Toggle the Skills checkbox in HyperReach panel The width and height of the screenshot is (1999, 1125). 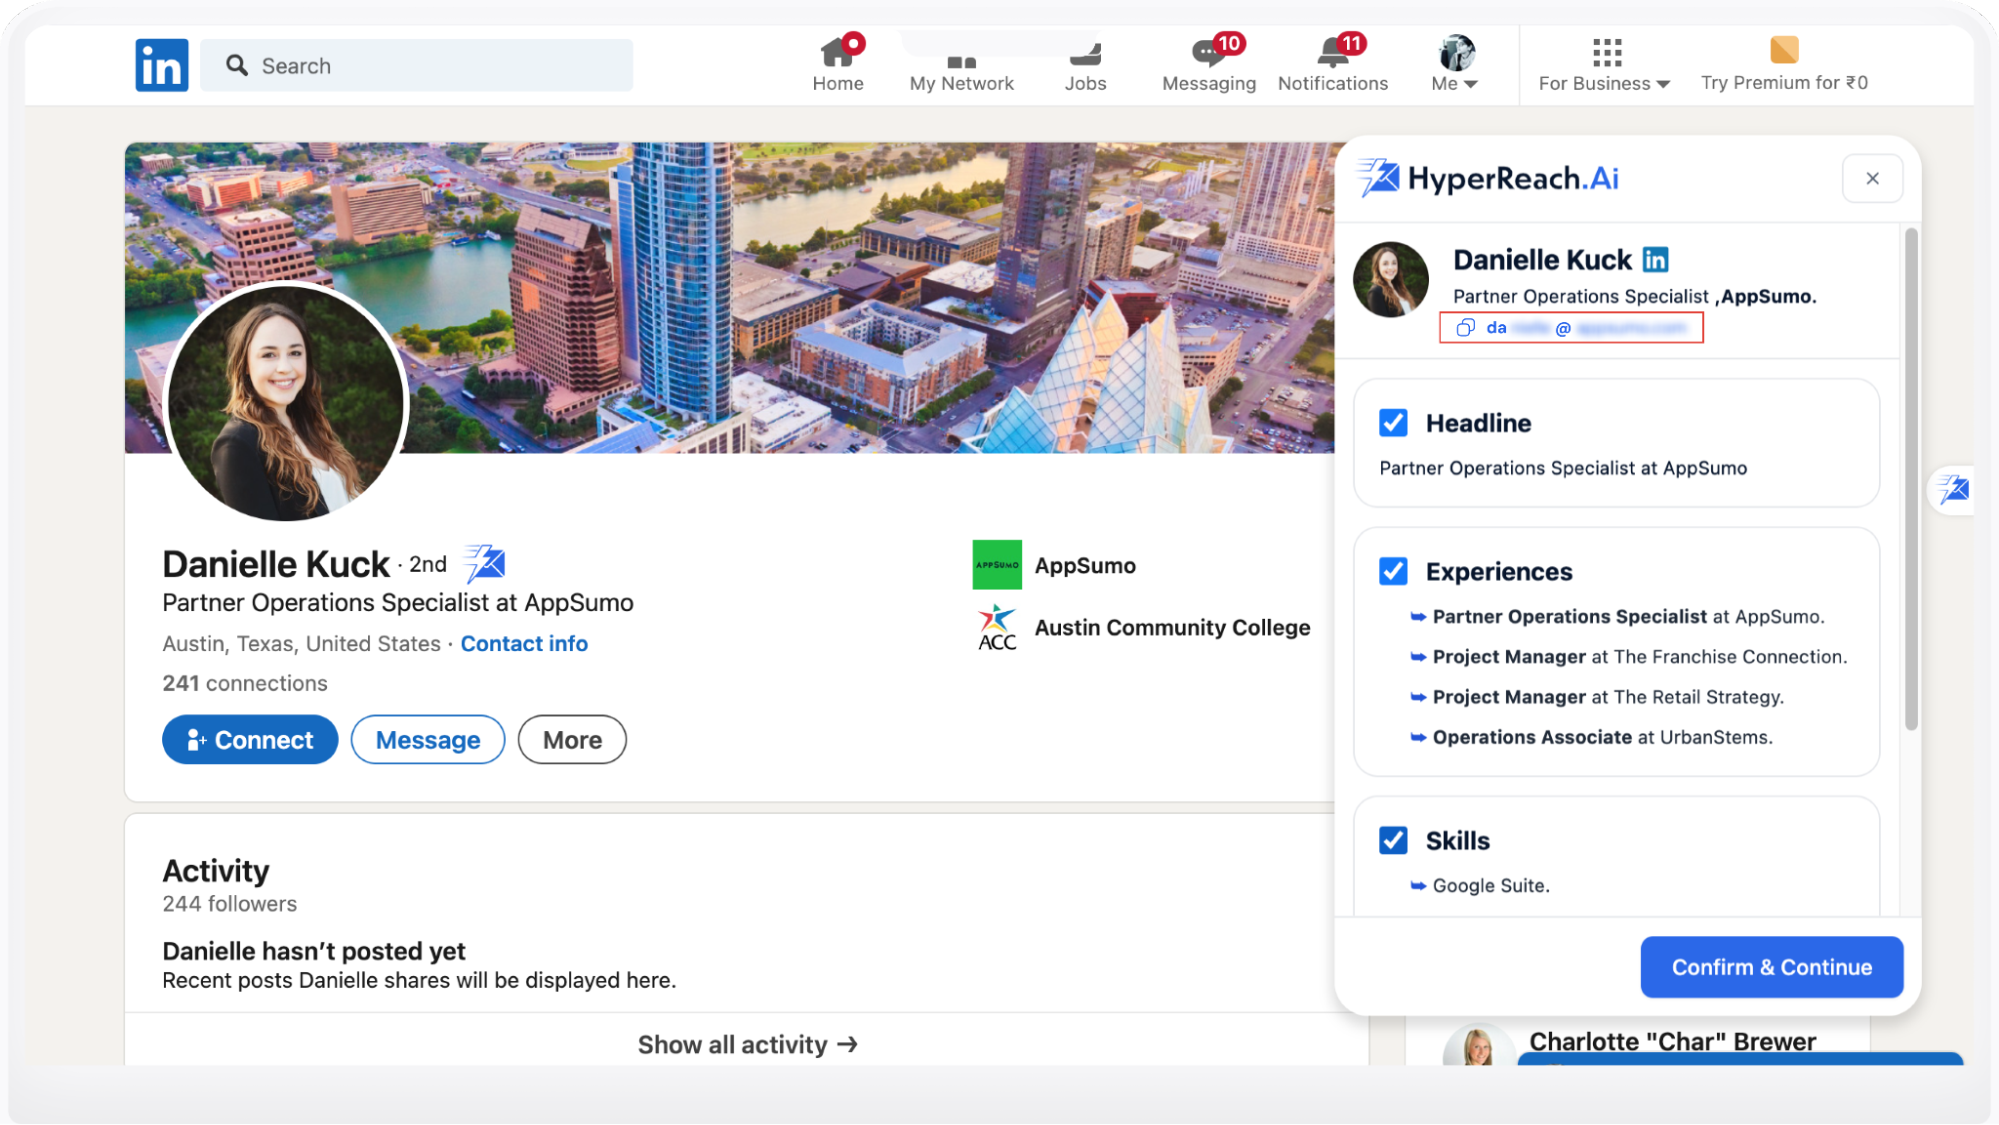click(x=1394, y=839)
